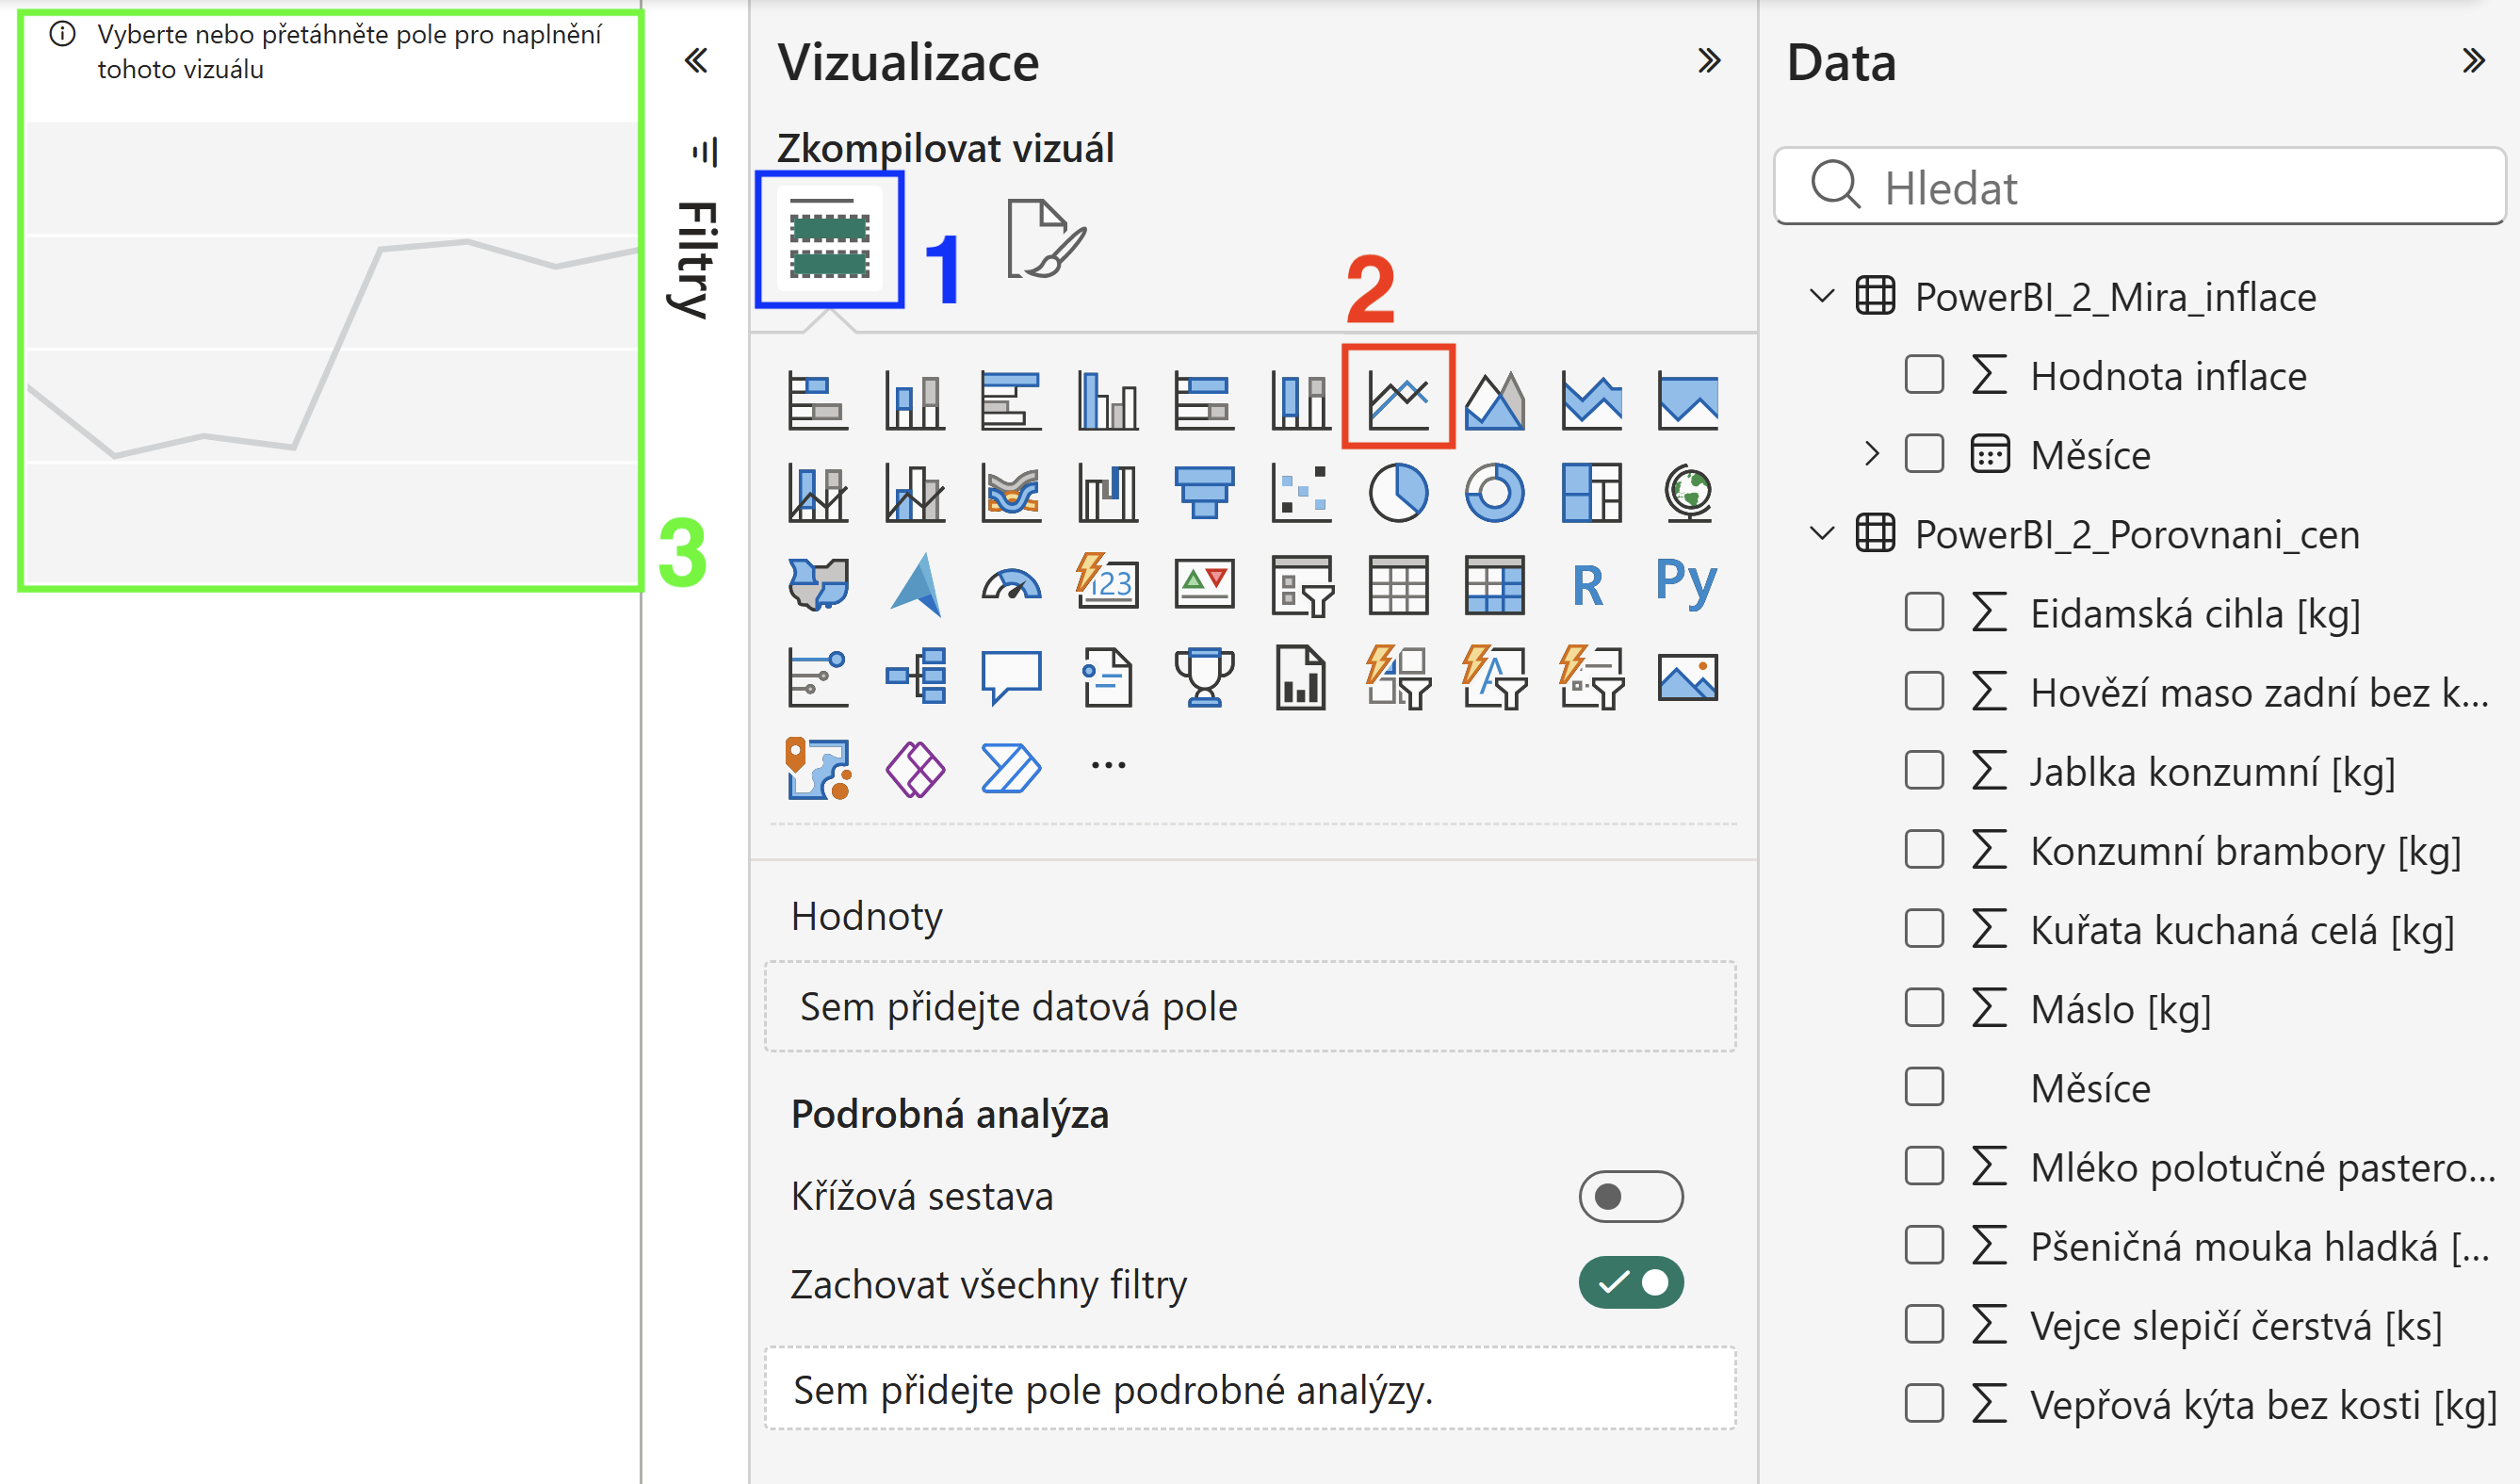Check the Kuřata kuchaná celá [kg] field

pyautogui.click(x=1923, y=929)
